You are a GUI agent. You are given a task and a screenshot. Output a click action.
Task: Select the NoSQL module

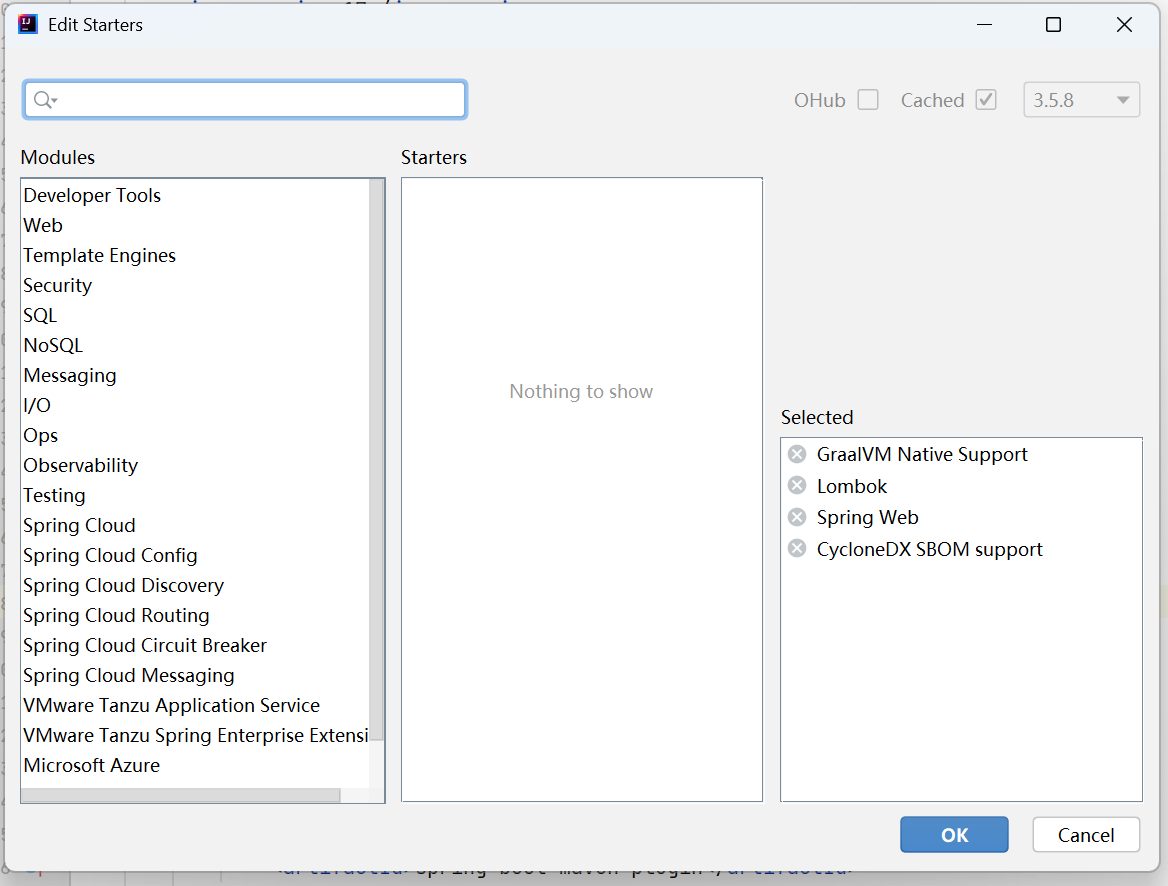click(x=196, y=345)
